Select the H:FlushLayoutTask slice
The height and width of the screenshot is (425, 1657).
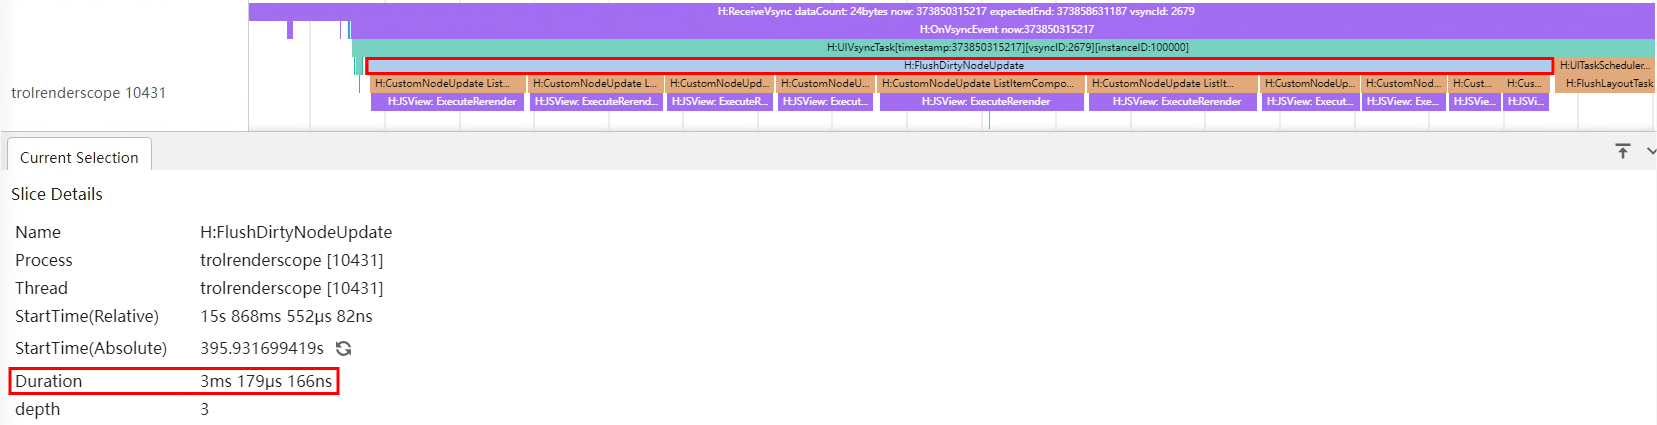1608,83
